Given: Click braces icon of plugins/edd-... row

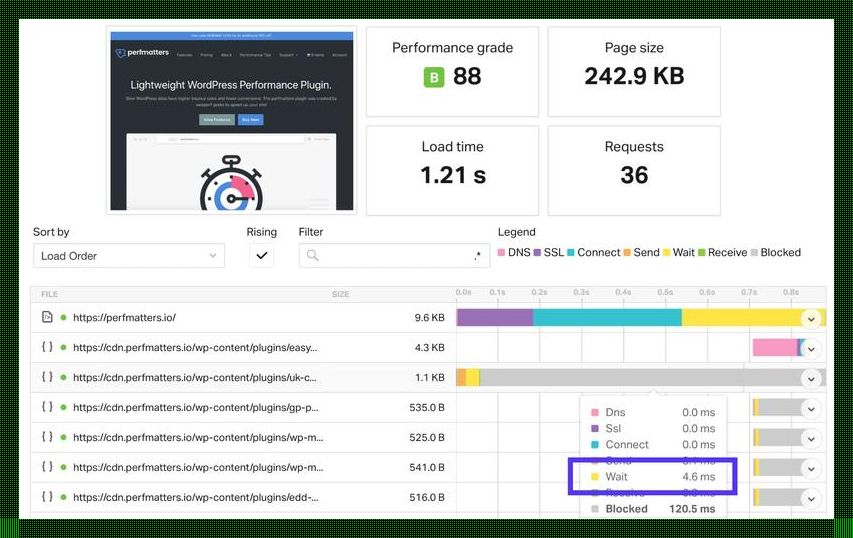Looking at the screenshot, I should pyautogui.click(x=47, y=496).
